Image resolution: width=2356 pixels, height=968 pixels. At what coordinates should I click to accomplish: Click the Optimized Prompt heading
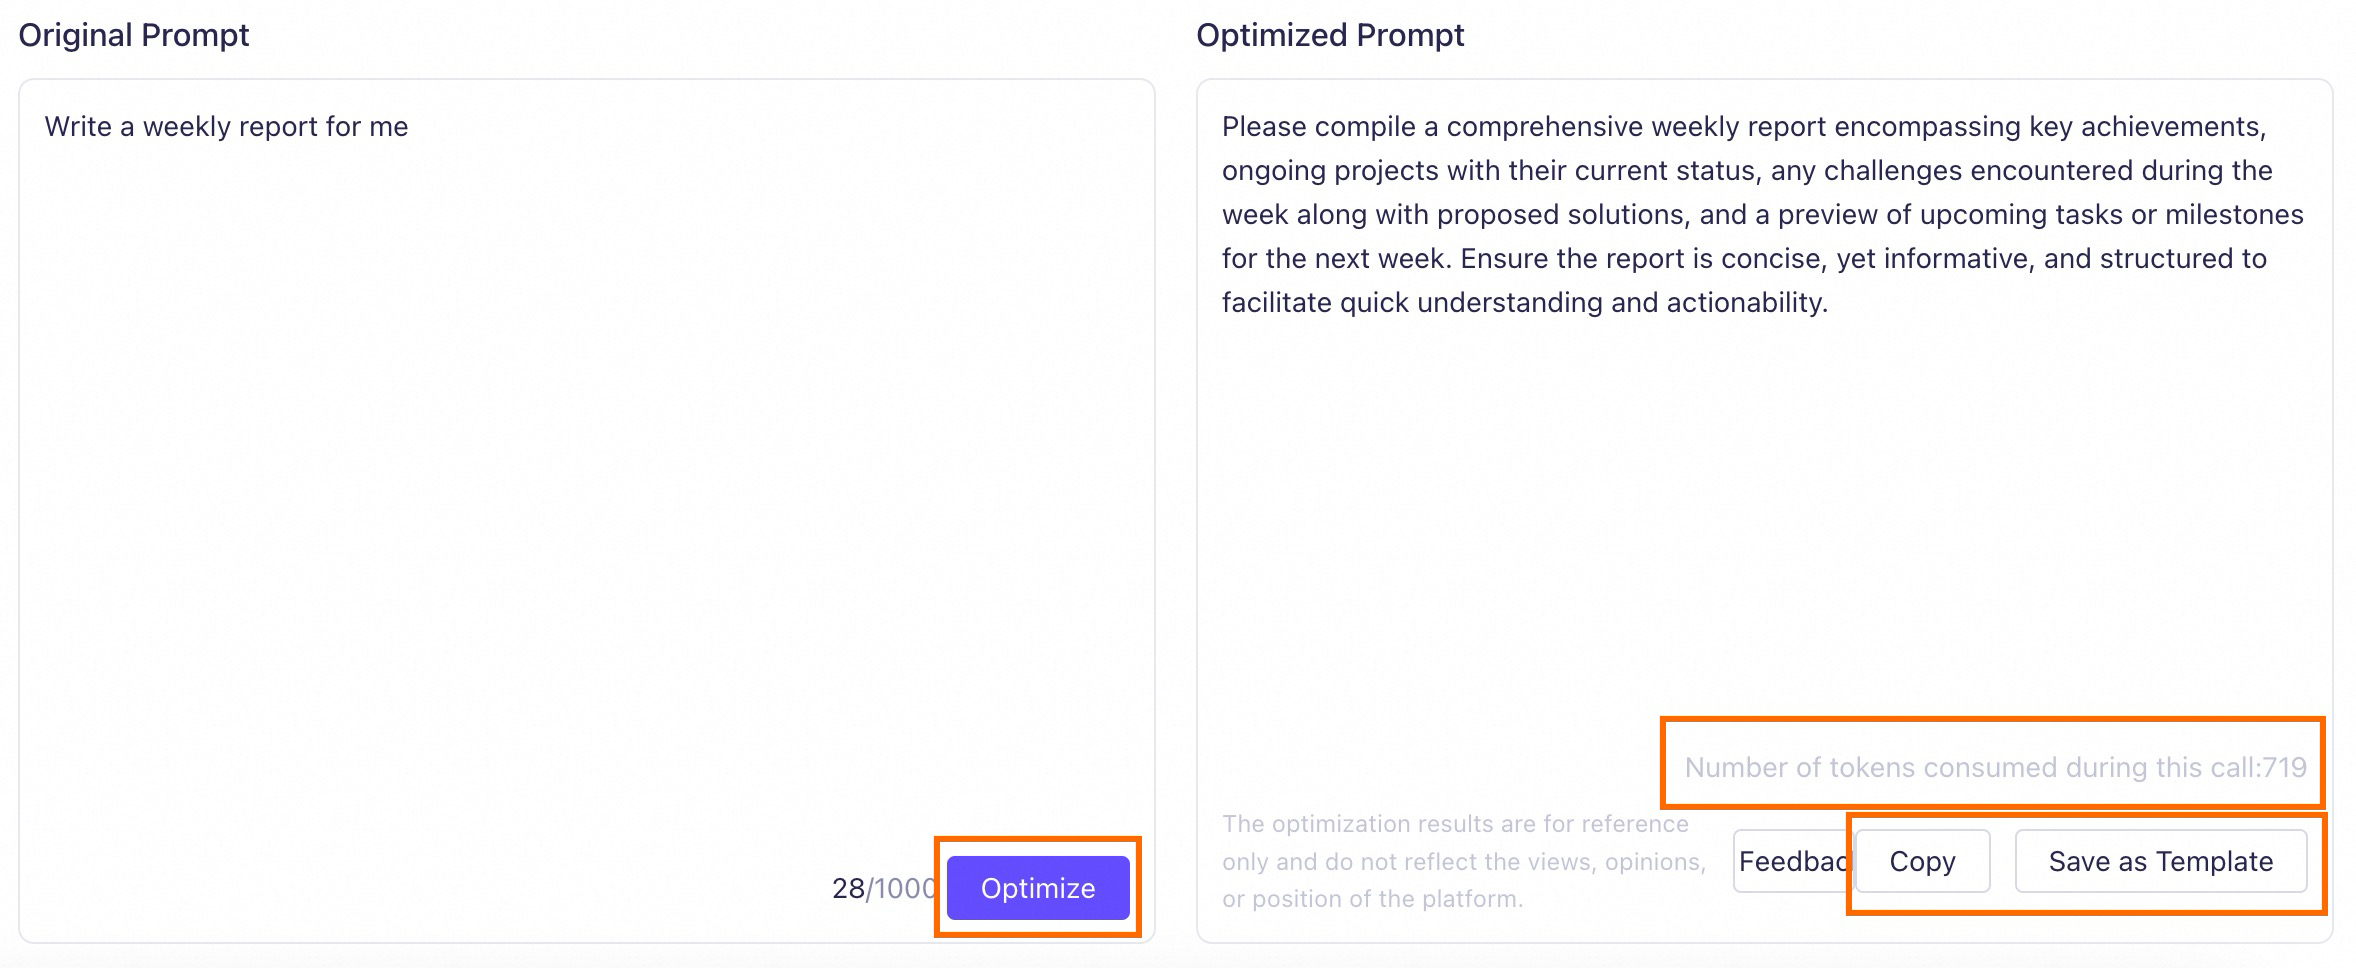[x=1330, y=35]
